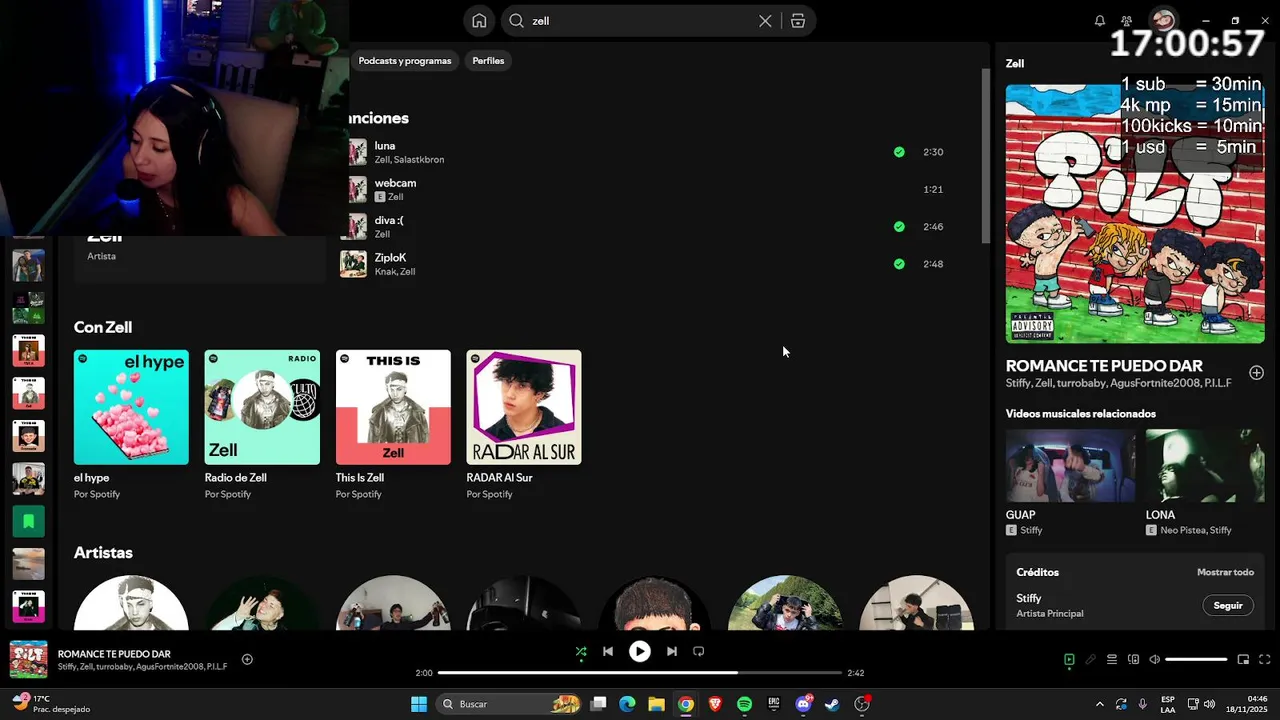The image size is (1280, 720).
Task: Open the mini player
Action: pyautogui.click(x=1243, y=660)
